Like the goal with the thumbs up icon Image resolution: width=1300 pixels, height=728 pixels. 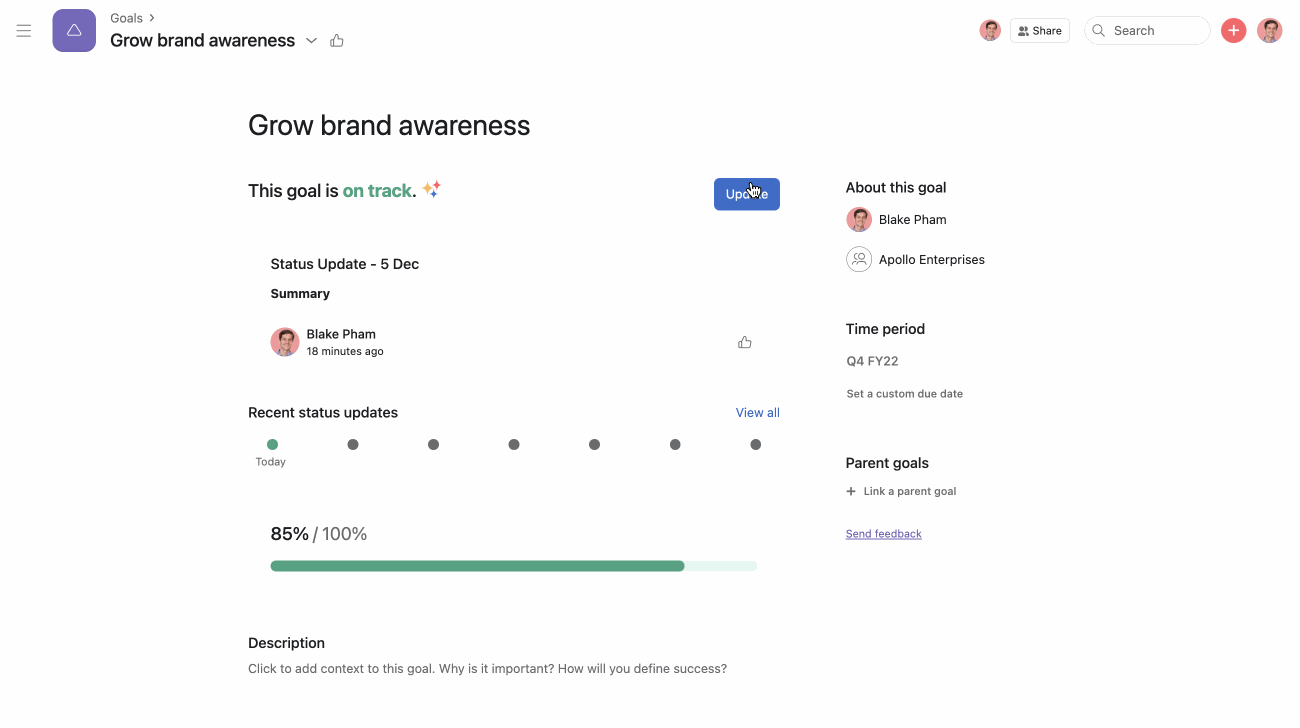pos(336,39)
